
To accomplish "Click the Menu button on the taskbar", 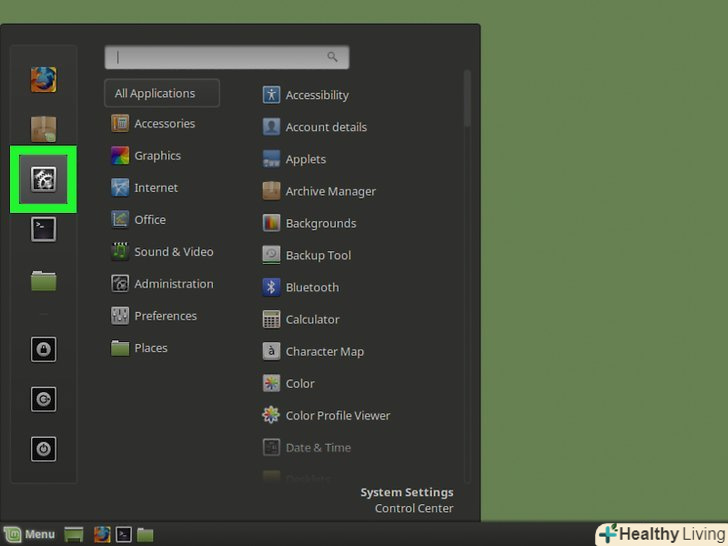I will [30, 534].
